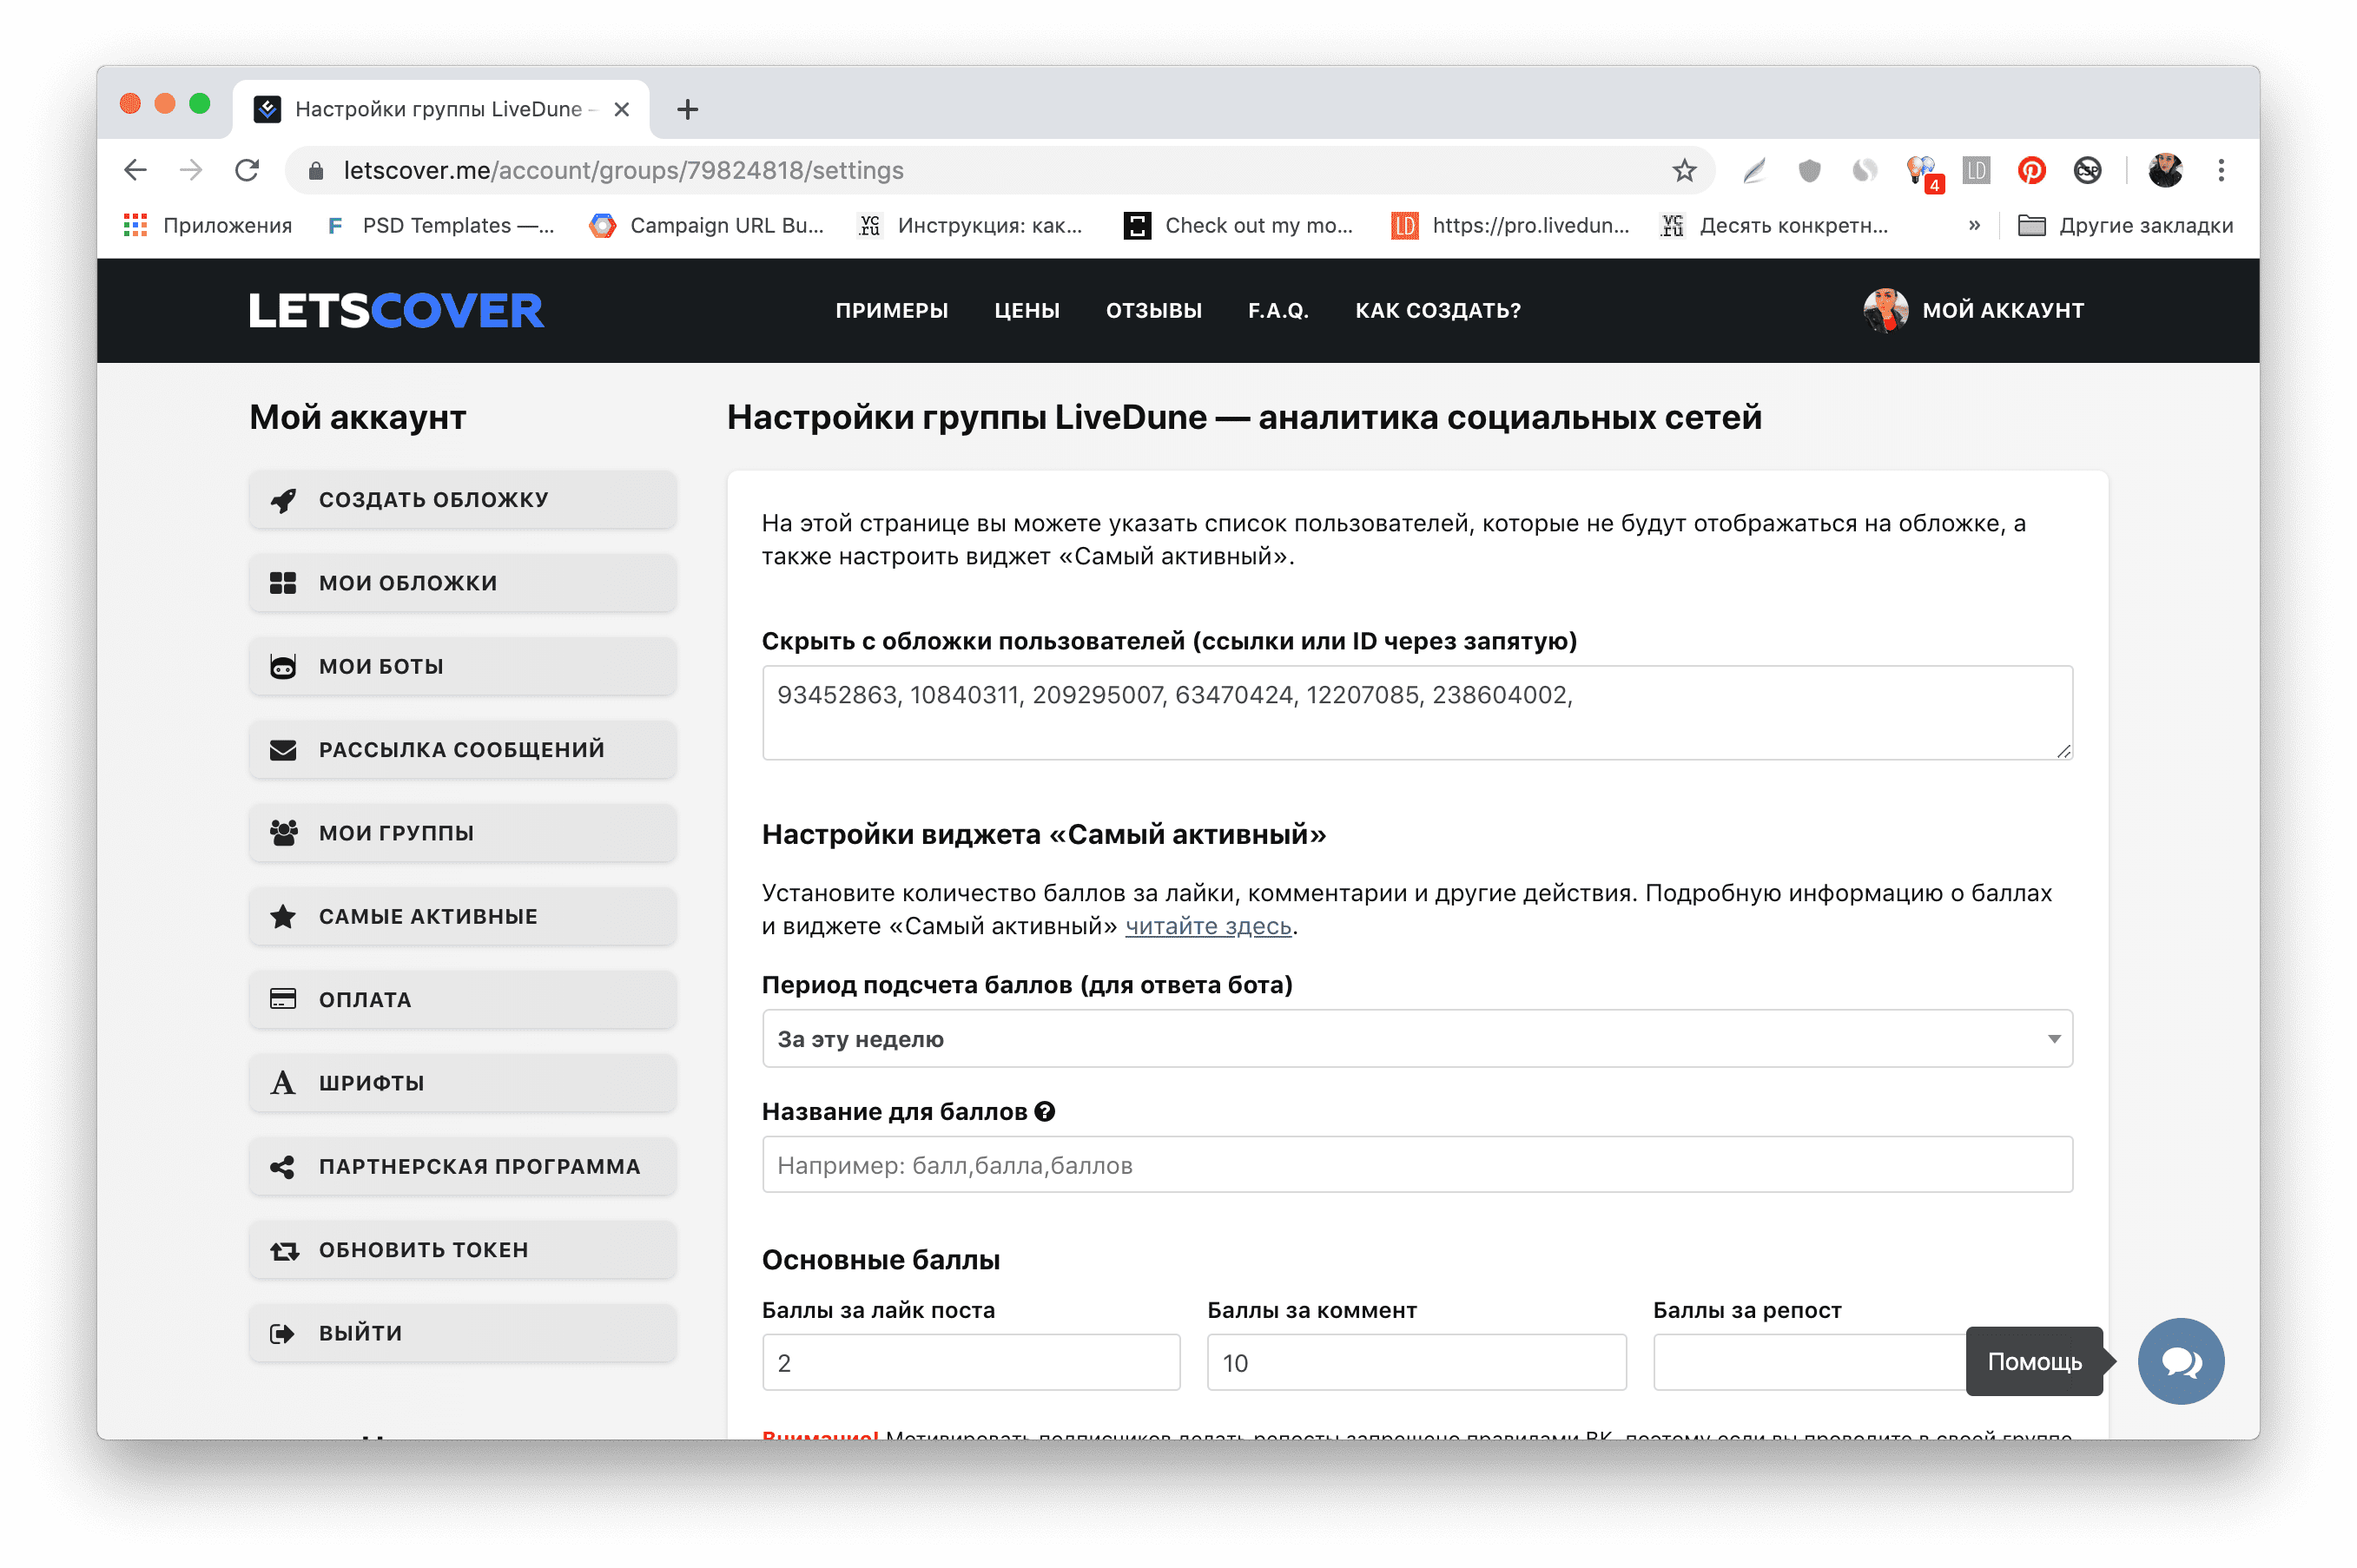
Task: Open the blue help chat bubble
Action: click(2180, 1361)
